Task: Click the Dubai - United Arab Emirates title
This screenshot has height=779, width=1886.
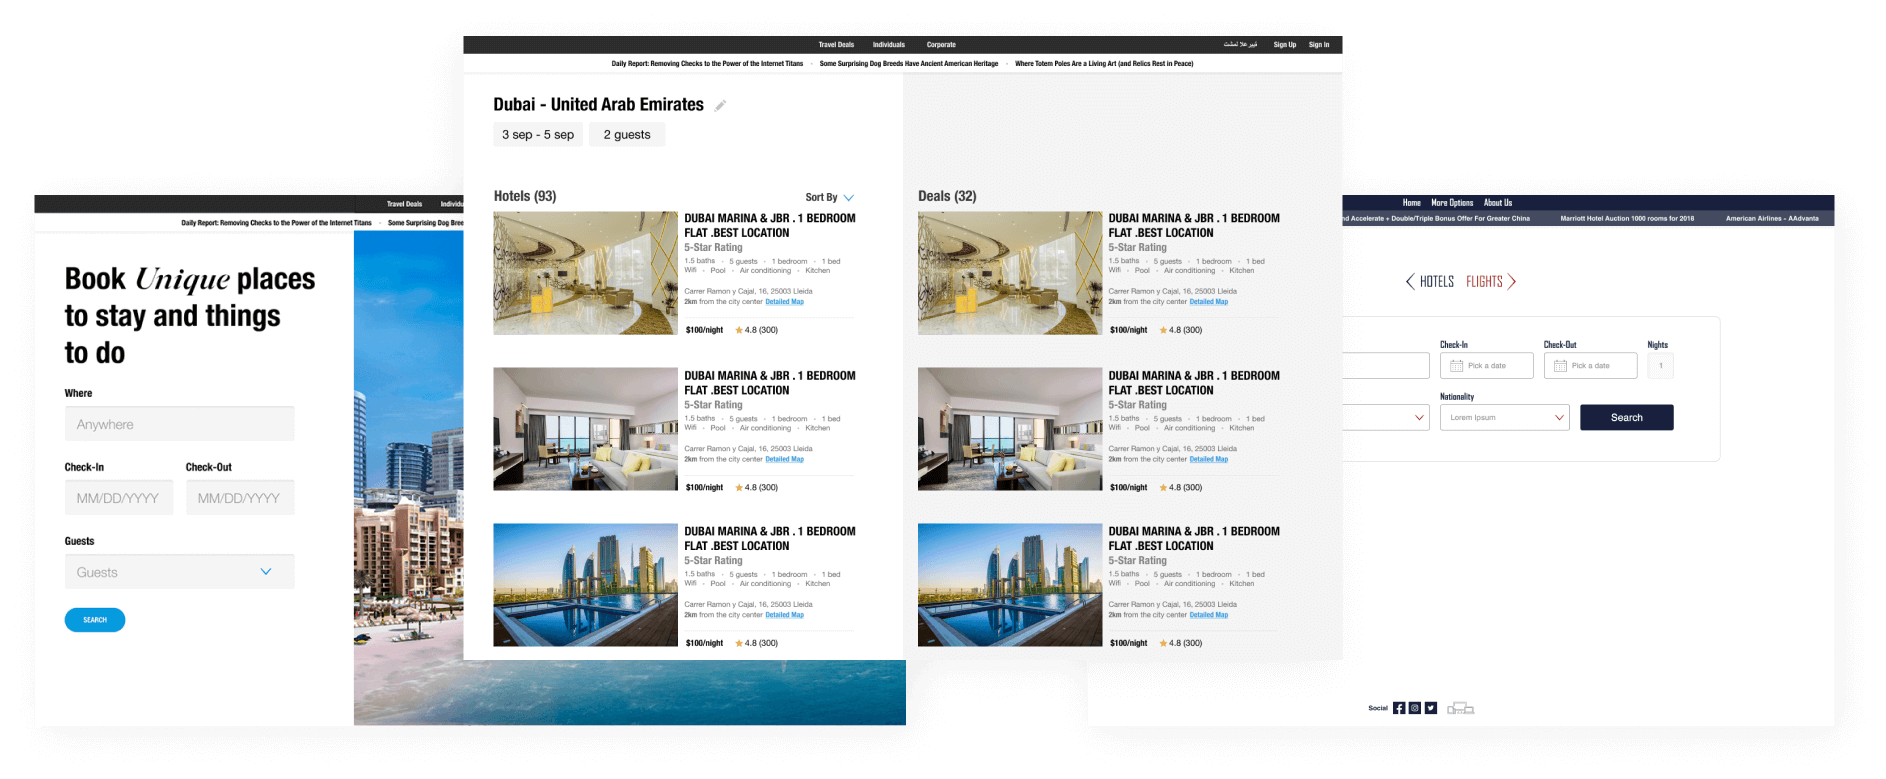Action: (598, 105)
